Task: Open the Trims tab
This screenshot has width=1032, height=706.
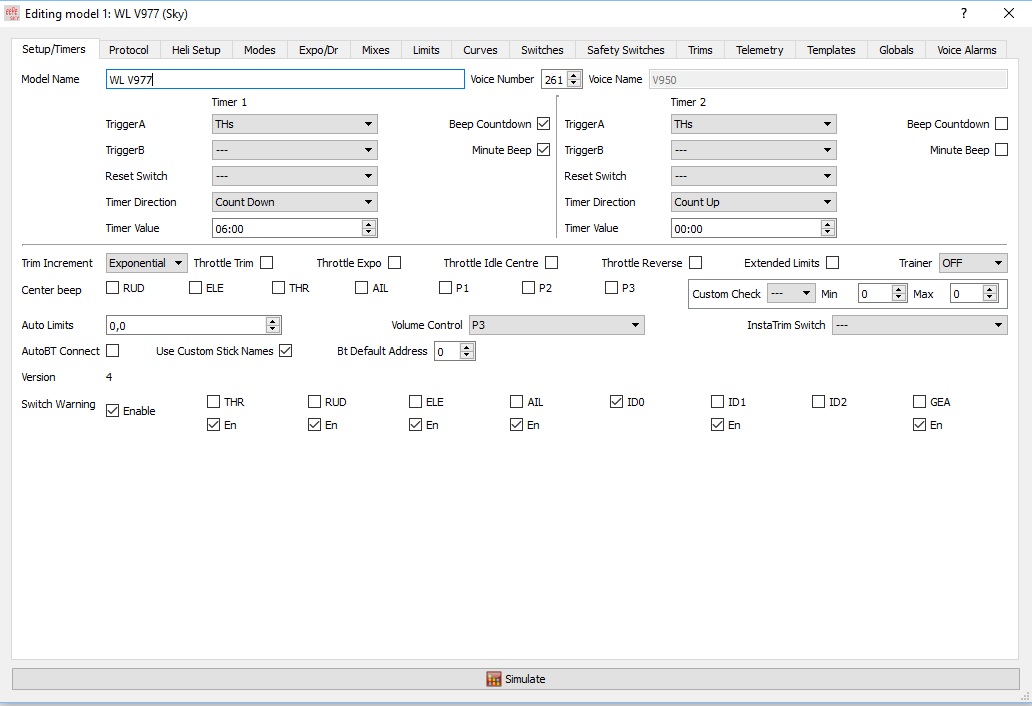Action: pyautogui.click(x=700, y=50)
